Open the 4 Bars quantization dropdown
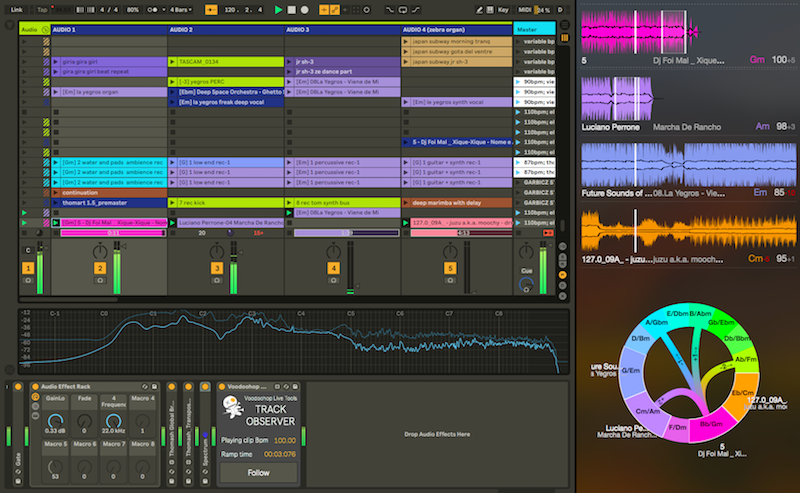Screen dimensions: 800x493 [x=181, y=10]
